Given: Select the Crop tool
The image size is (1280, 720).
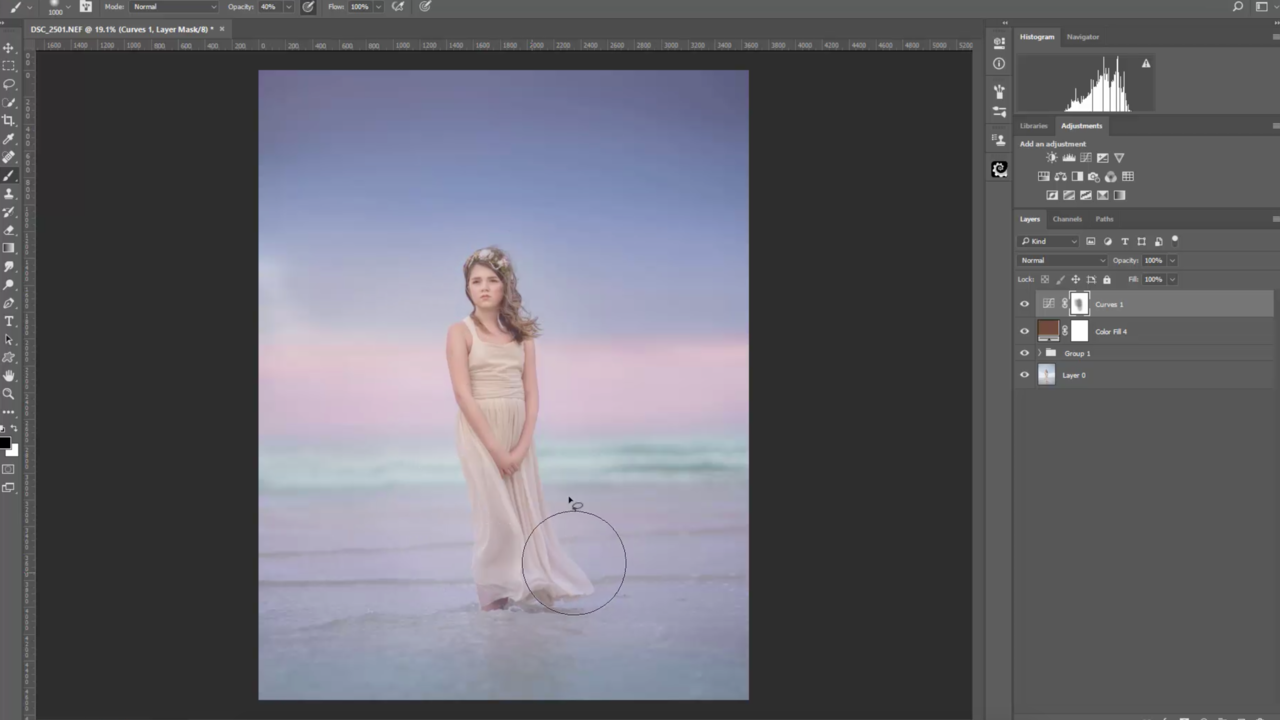Looking at the screenshot, I should [9, 121].
